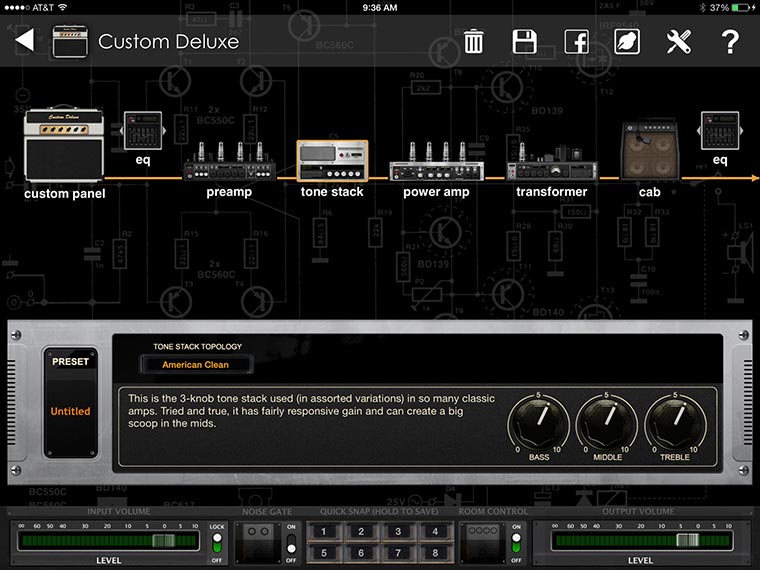The image size is (760, 570).
Task: Select the preamp stage
Action: pos(229,161)
